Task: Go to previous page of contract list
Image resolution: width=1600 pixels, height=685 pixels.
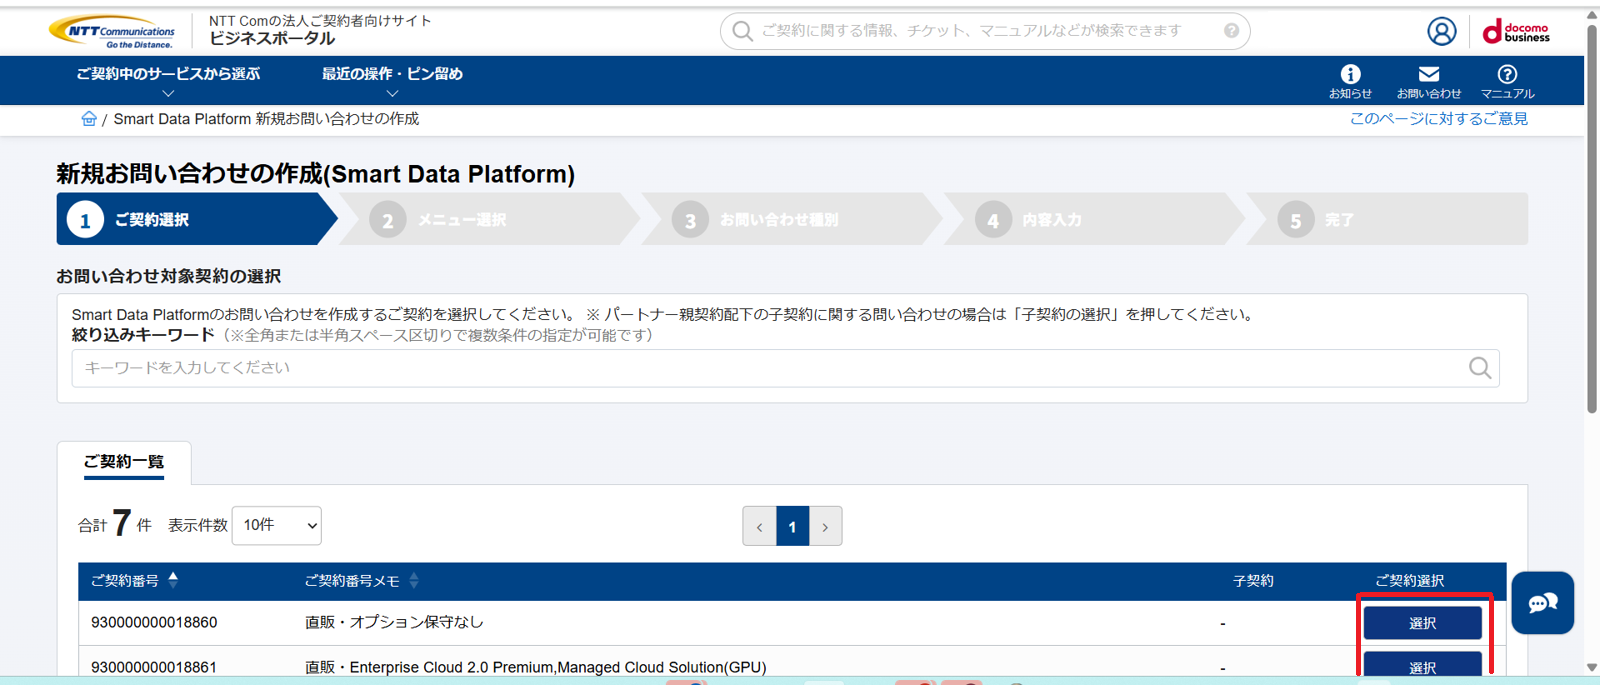Action: click(759, 526)
